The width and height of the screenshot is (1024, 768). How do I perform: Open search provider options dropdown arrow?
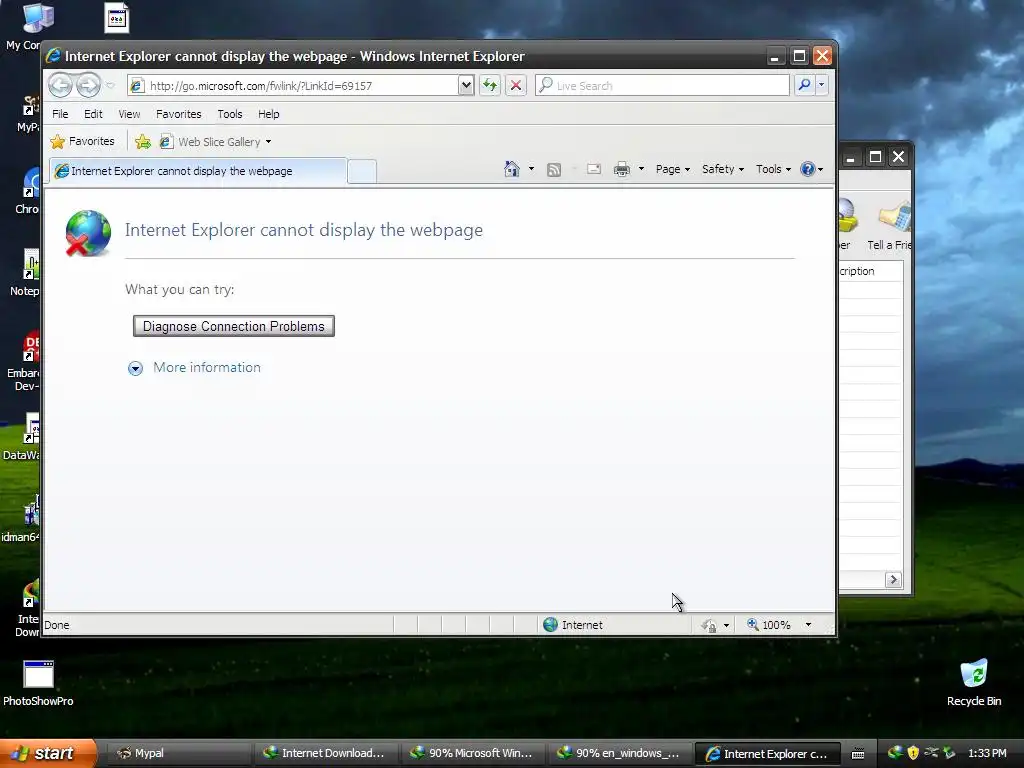(x=822, y=85)
